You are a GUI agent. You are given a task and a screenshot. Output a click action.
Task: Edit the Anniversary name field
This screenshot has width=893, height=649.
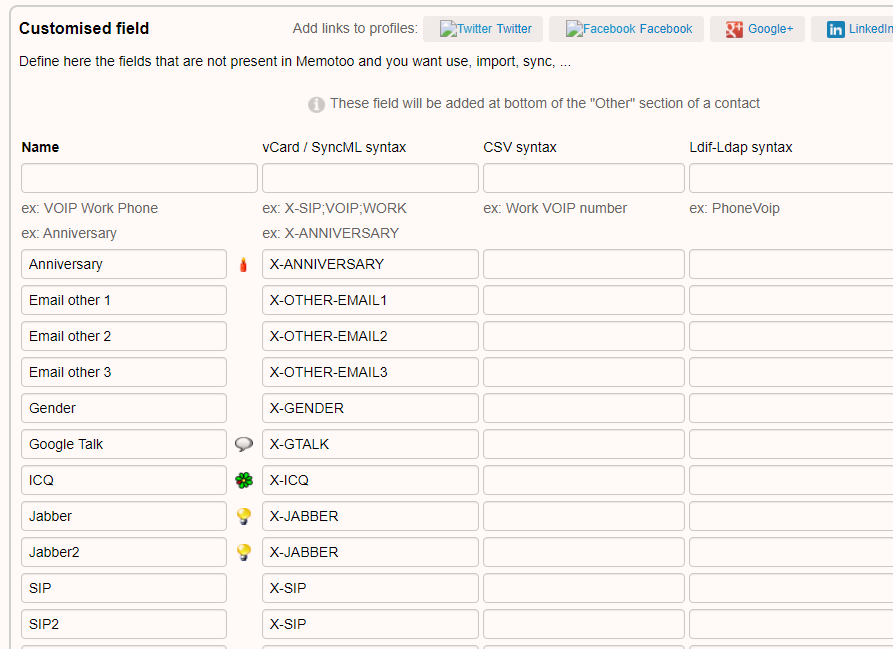pyautogui.click(x=124, y=264)
